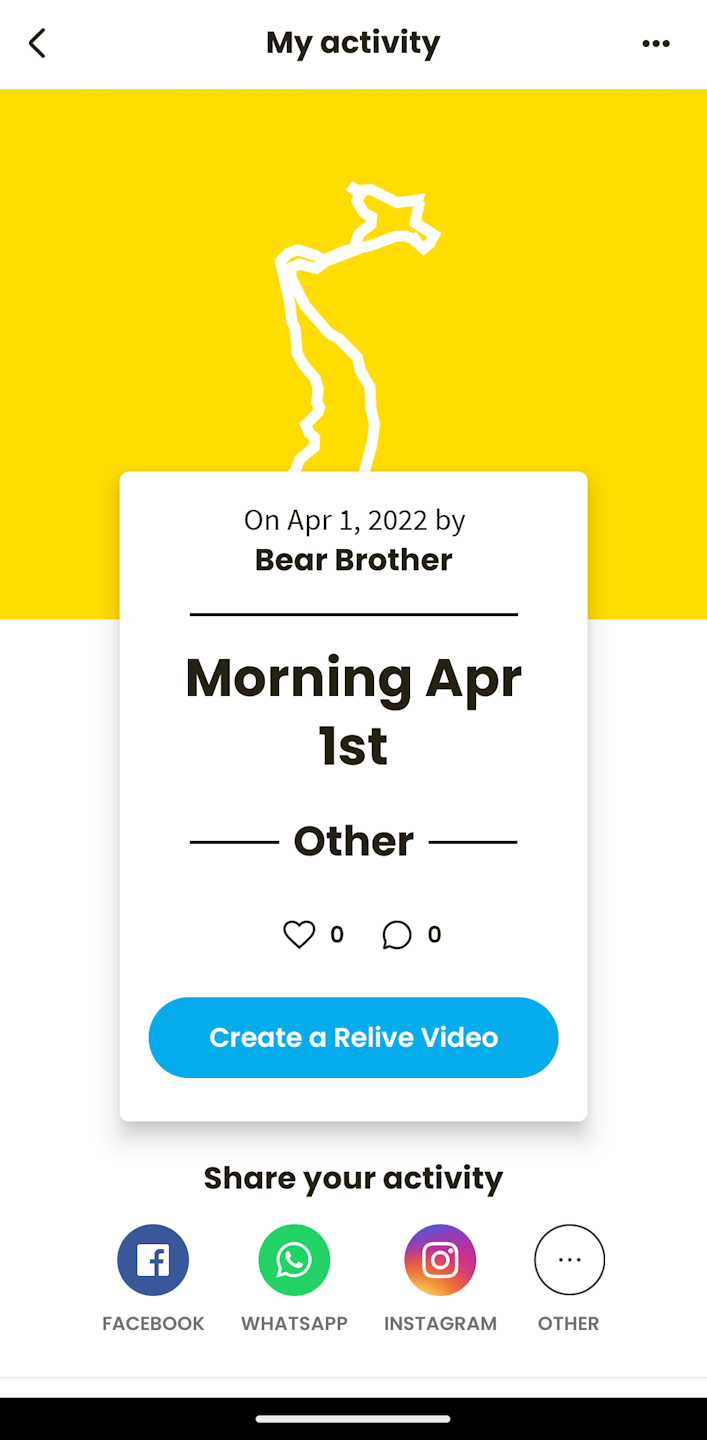The height and width of the screenshot is (1440, 707).
Task: Tap the FACEBOOK label under share icons
Action: (x=153, y=1323)
